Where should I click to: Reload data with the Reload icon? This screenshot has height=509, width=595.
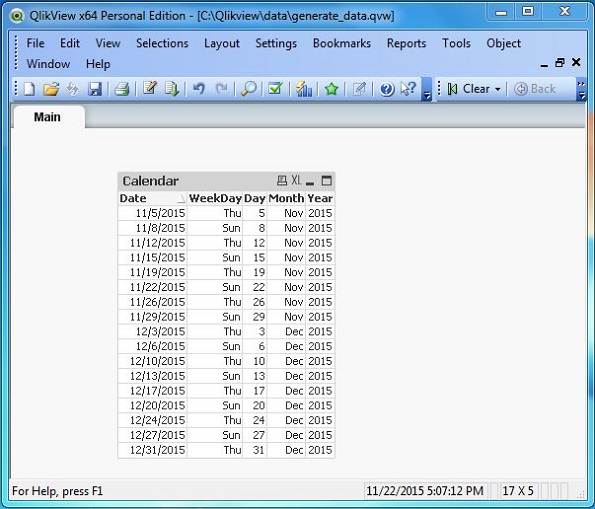click(172, 89)
